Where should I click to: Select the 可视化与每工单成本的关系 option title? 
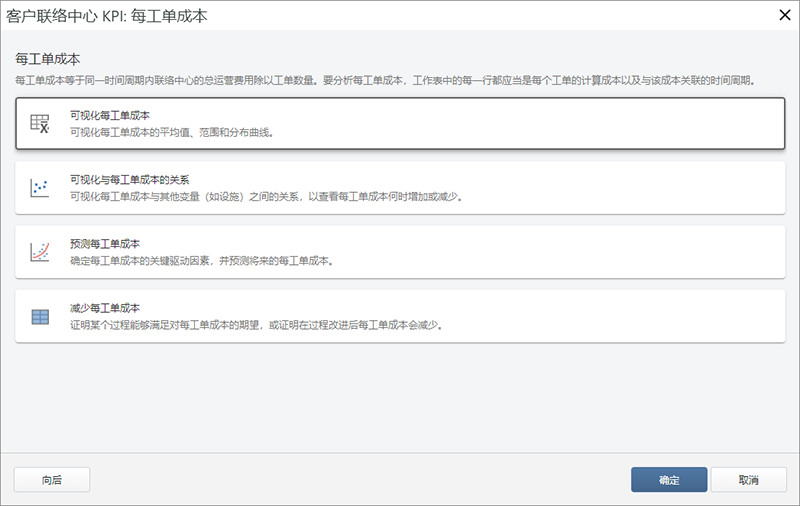pos(129,181)
